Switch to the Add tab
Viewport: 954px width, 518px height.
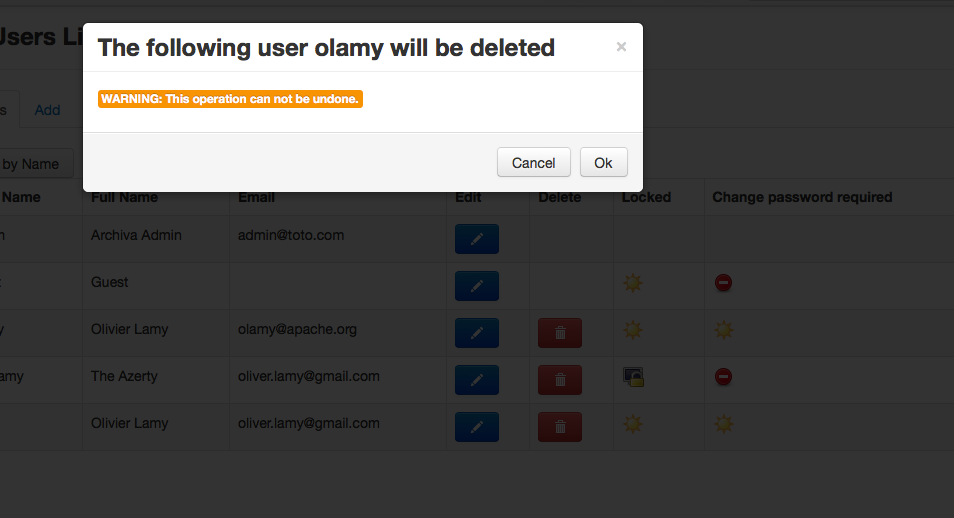click(47, 110)
